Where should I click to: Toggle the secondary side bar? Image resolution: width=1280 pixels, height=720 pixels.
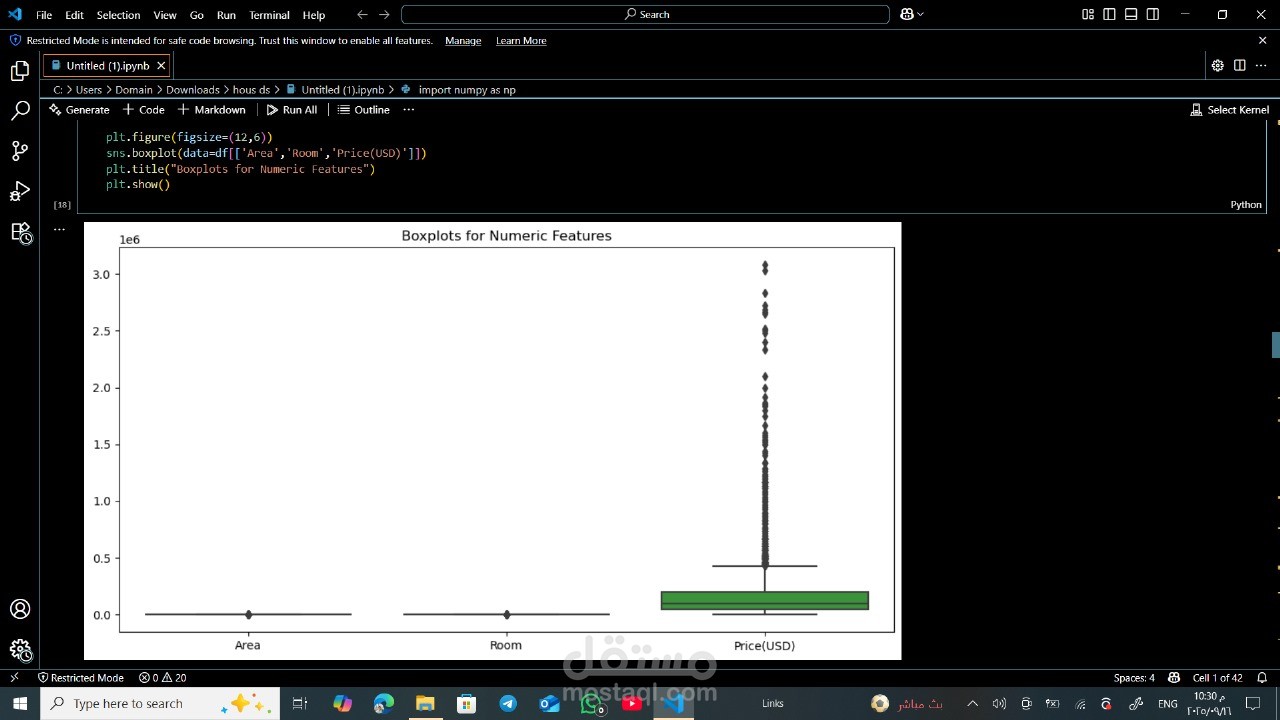point(1153,14)
